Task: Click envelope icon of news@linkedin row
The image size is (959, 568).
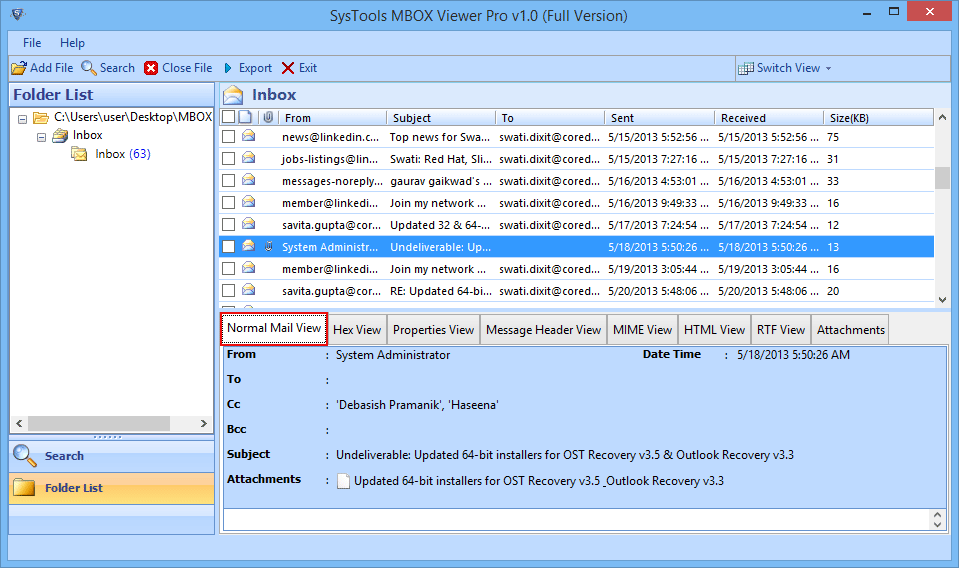Action: (x=248, y=136)
